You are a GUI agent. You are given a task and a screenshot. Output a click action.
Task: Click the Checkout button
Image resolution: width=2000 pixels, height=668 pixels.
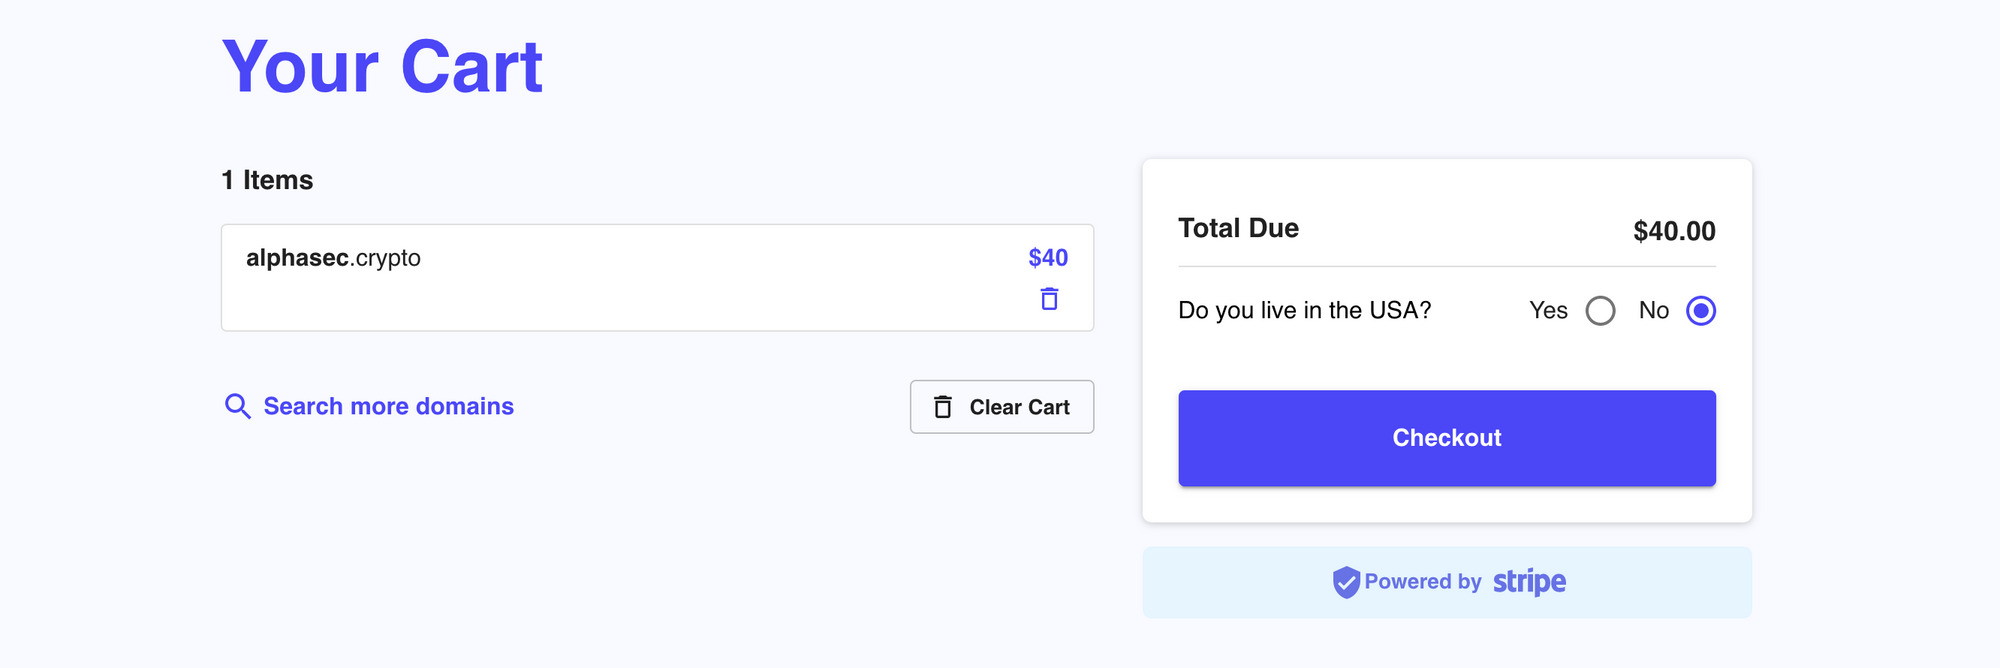tap(1446, 438)
